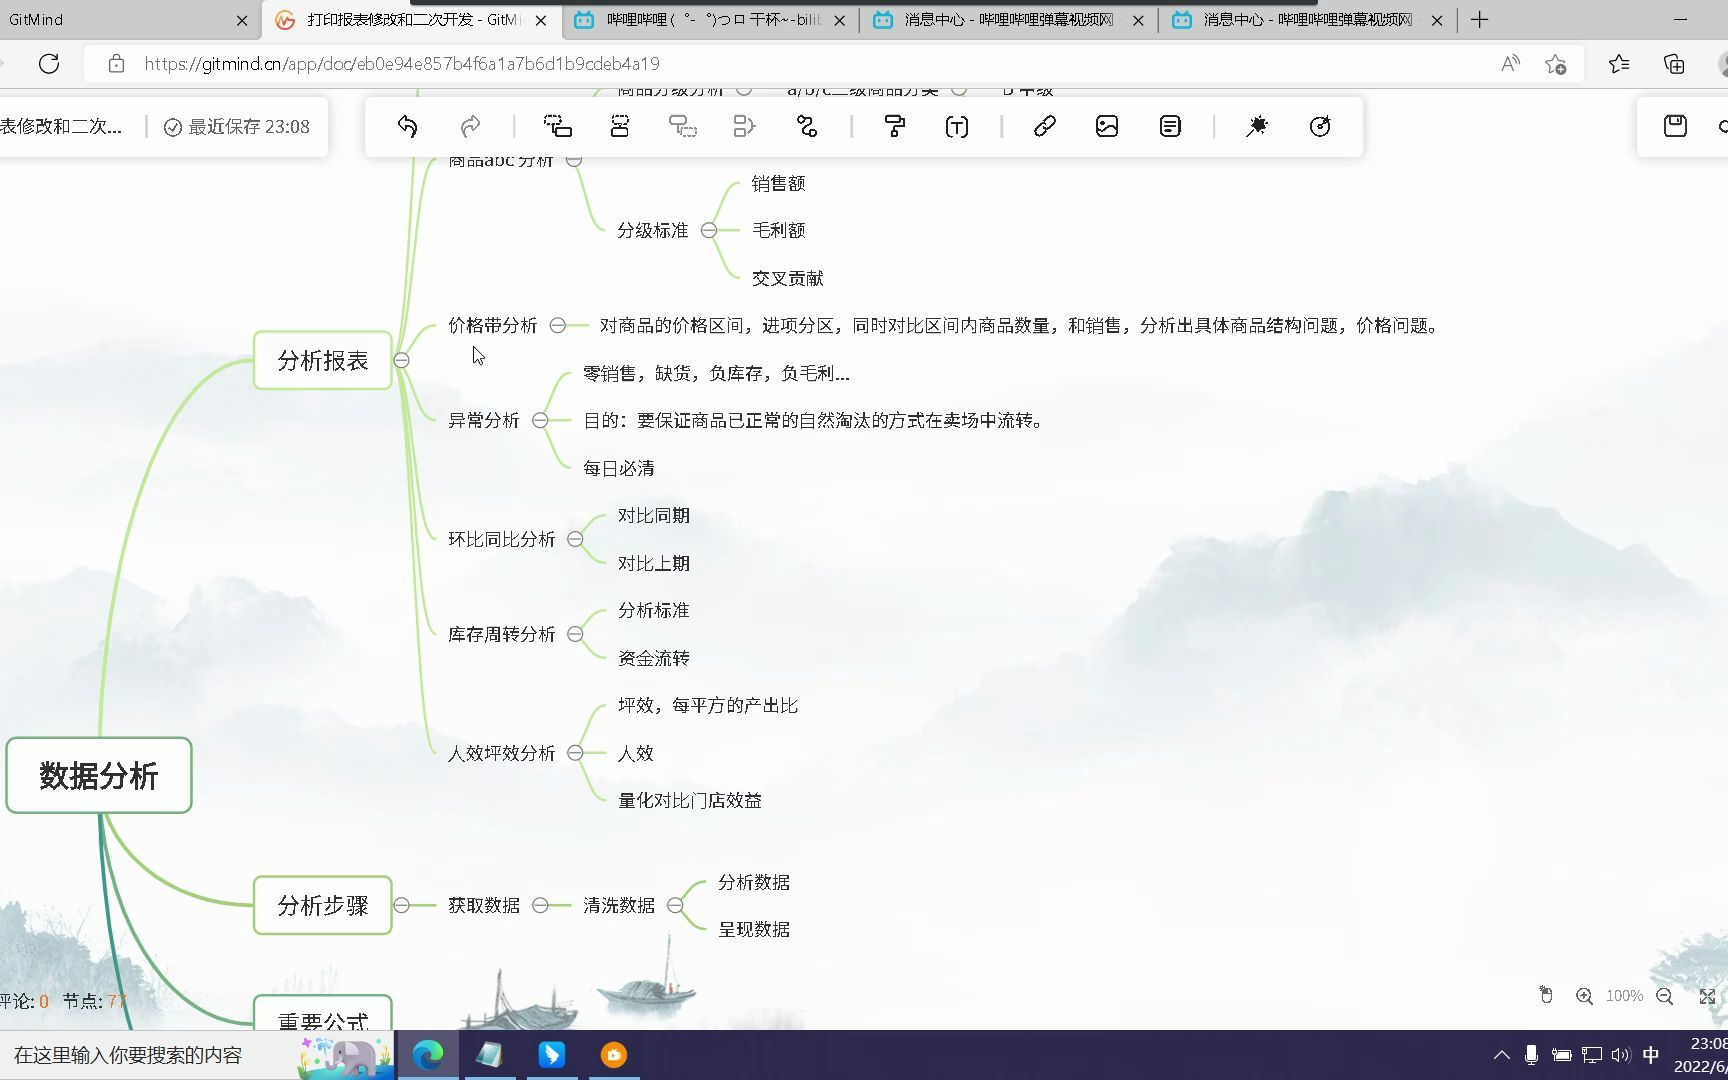Collapse the 分级标准 branch

pyautogui.click(x=709, y=229)
